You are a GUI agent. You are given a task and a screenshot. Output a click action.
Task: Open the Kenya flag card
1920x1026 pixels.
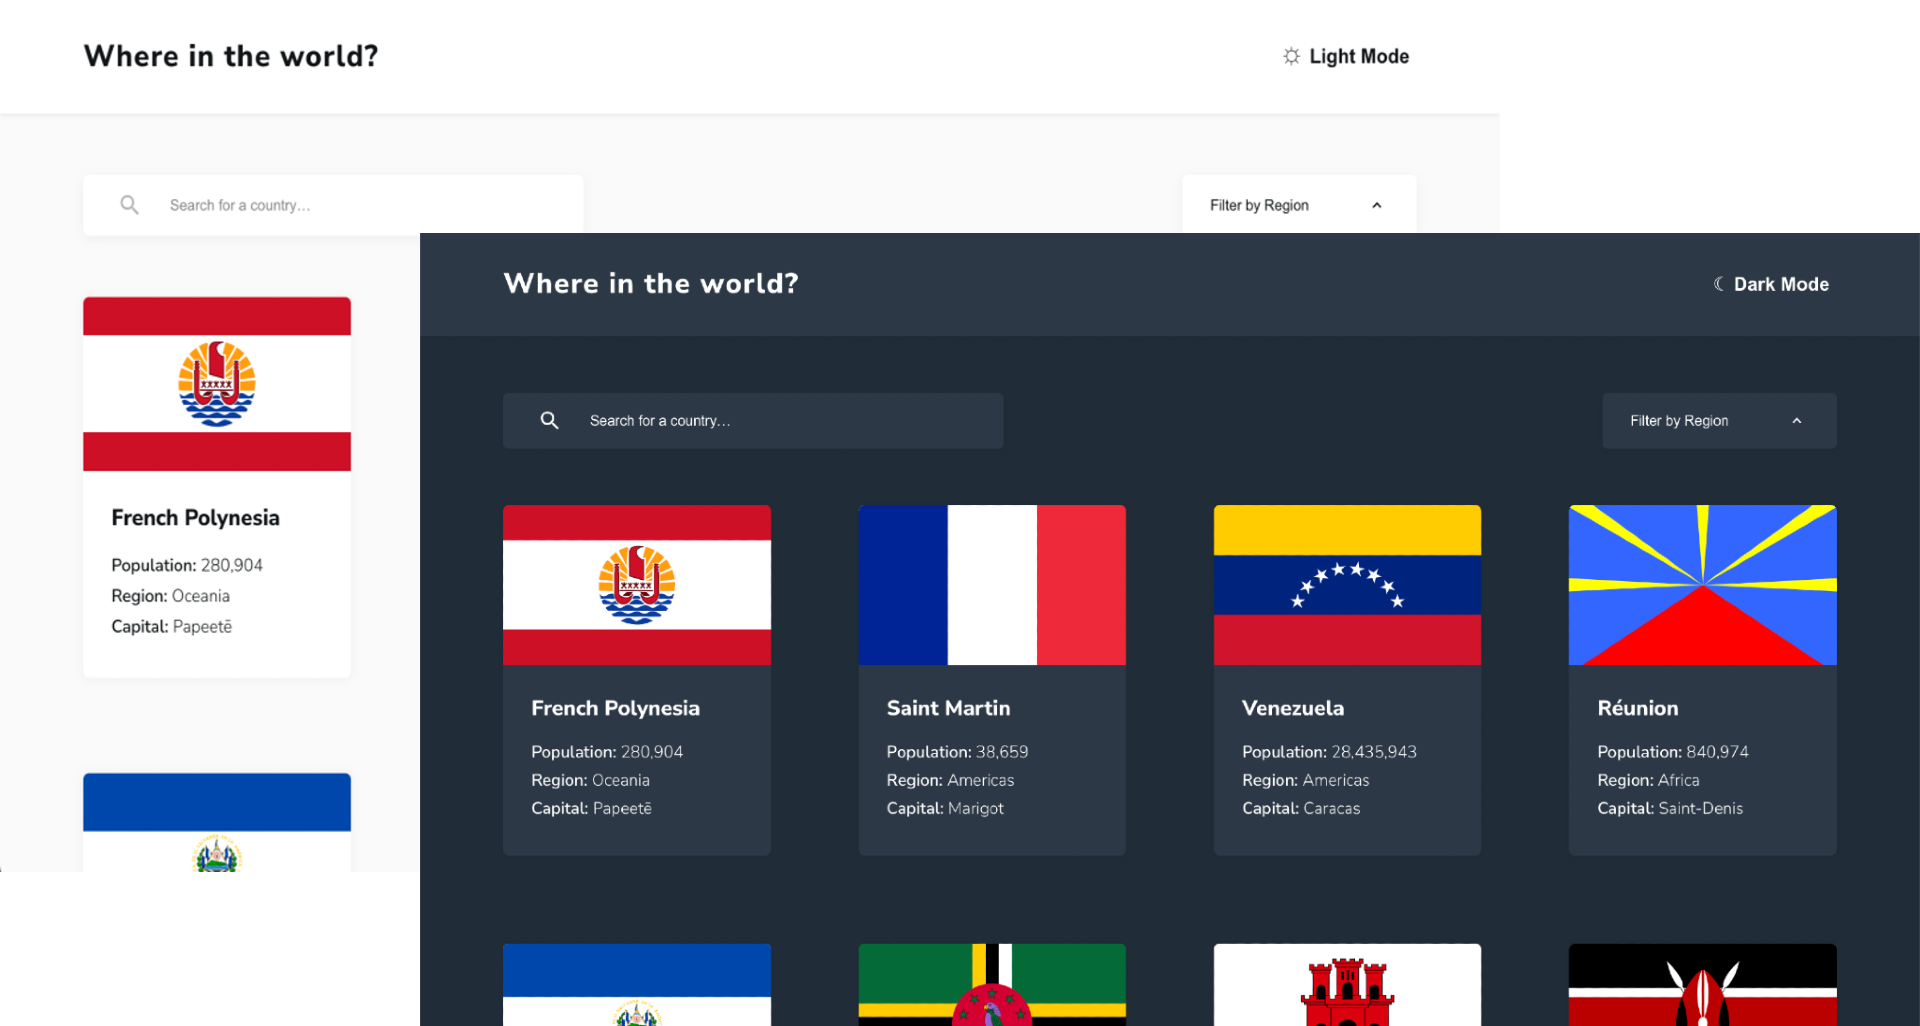[1703, 985]
